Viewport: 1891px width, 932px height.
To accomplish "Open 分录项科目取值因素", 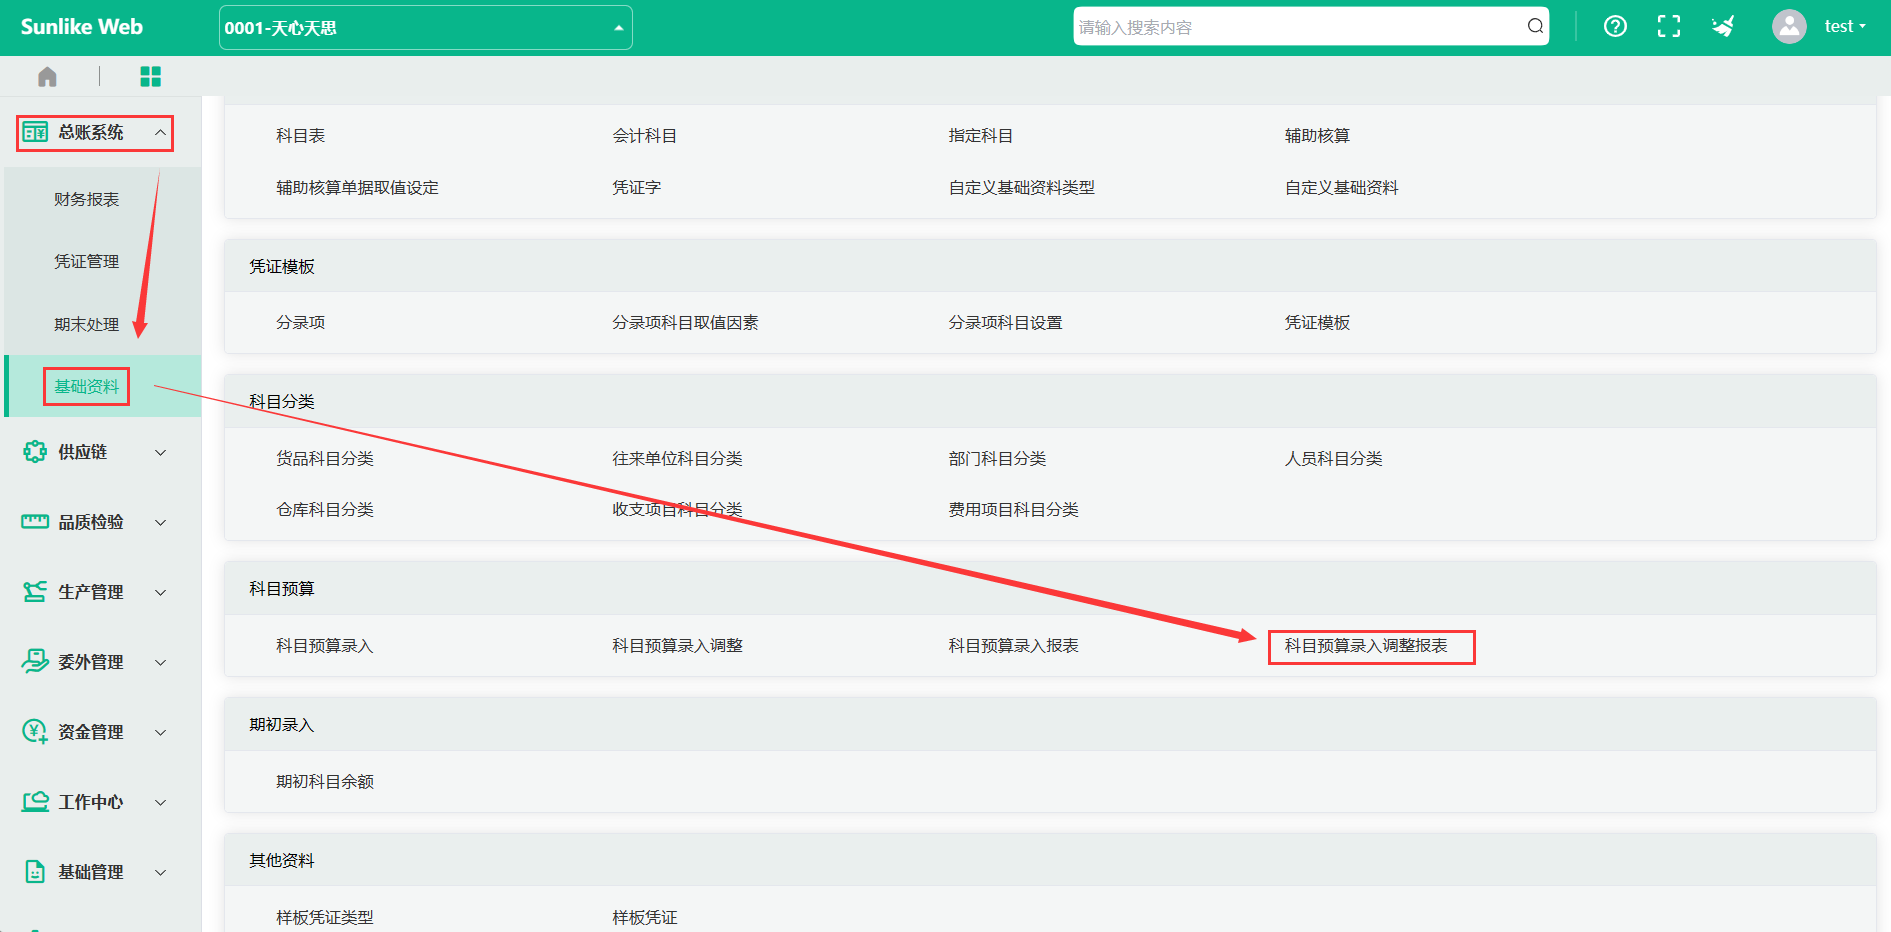I will (x=686, y=323).
